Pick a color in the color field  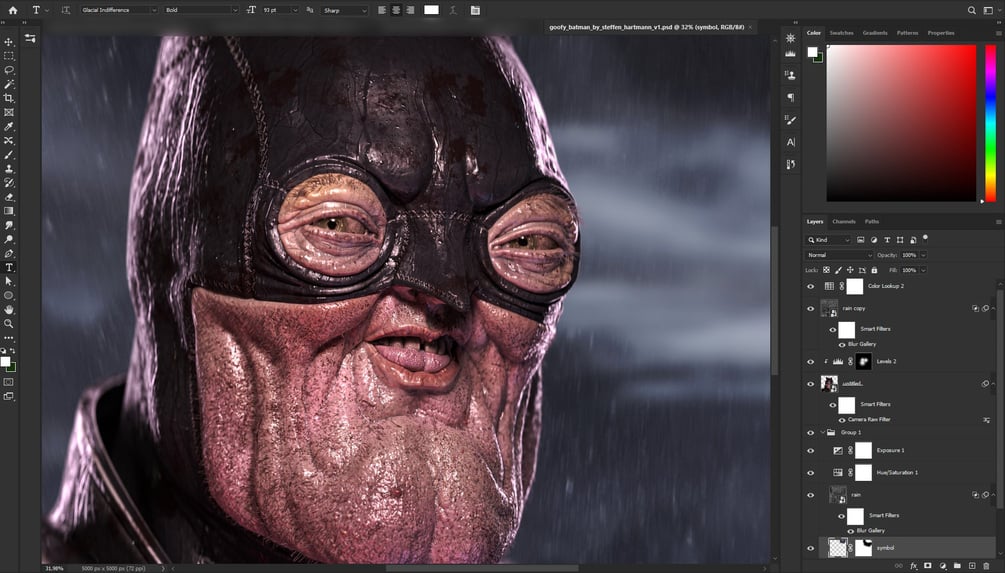click(x=901, y=123)
